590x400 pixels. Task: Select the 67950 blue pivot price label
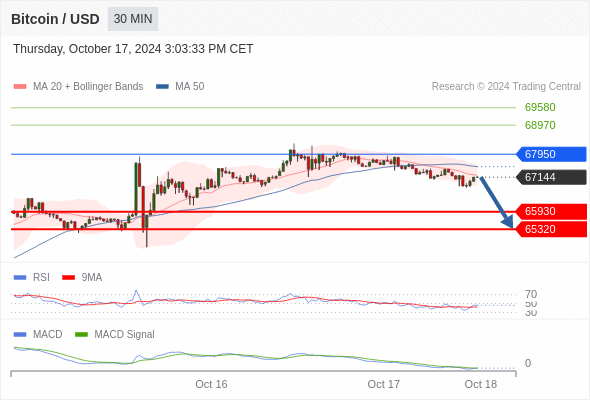pos(551,154)
